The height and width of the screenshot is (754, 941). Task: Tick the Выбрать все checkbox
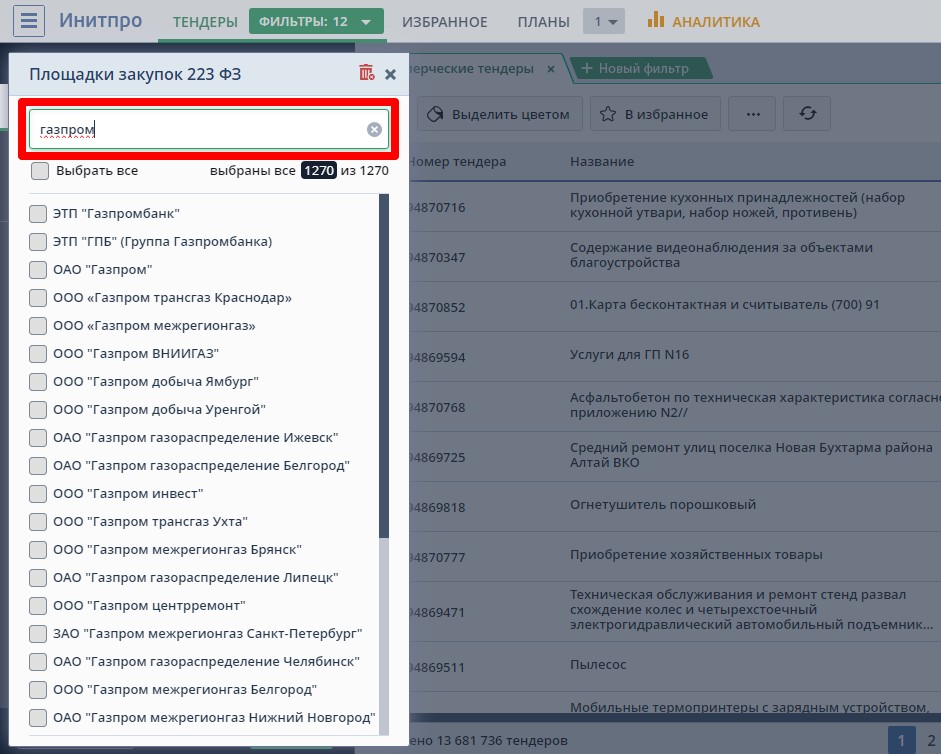[x=40, y=170]
